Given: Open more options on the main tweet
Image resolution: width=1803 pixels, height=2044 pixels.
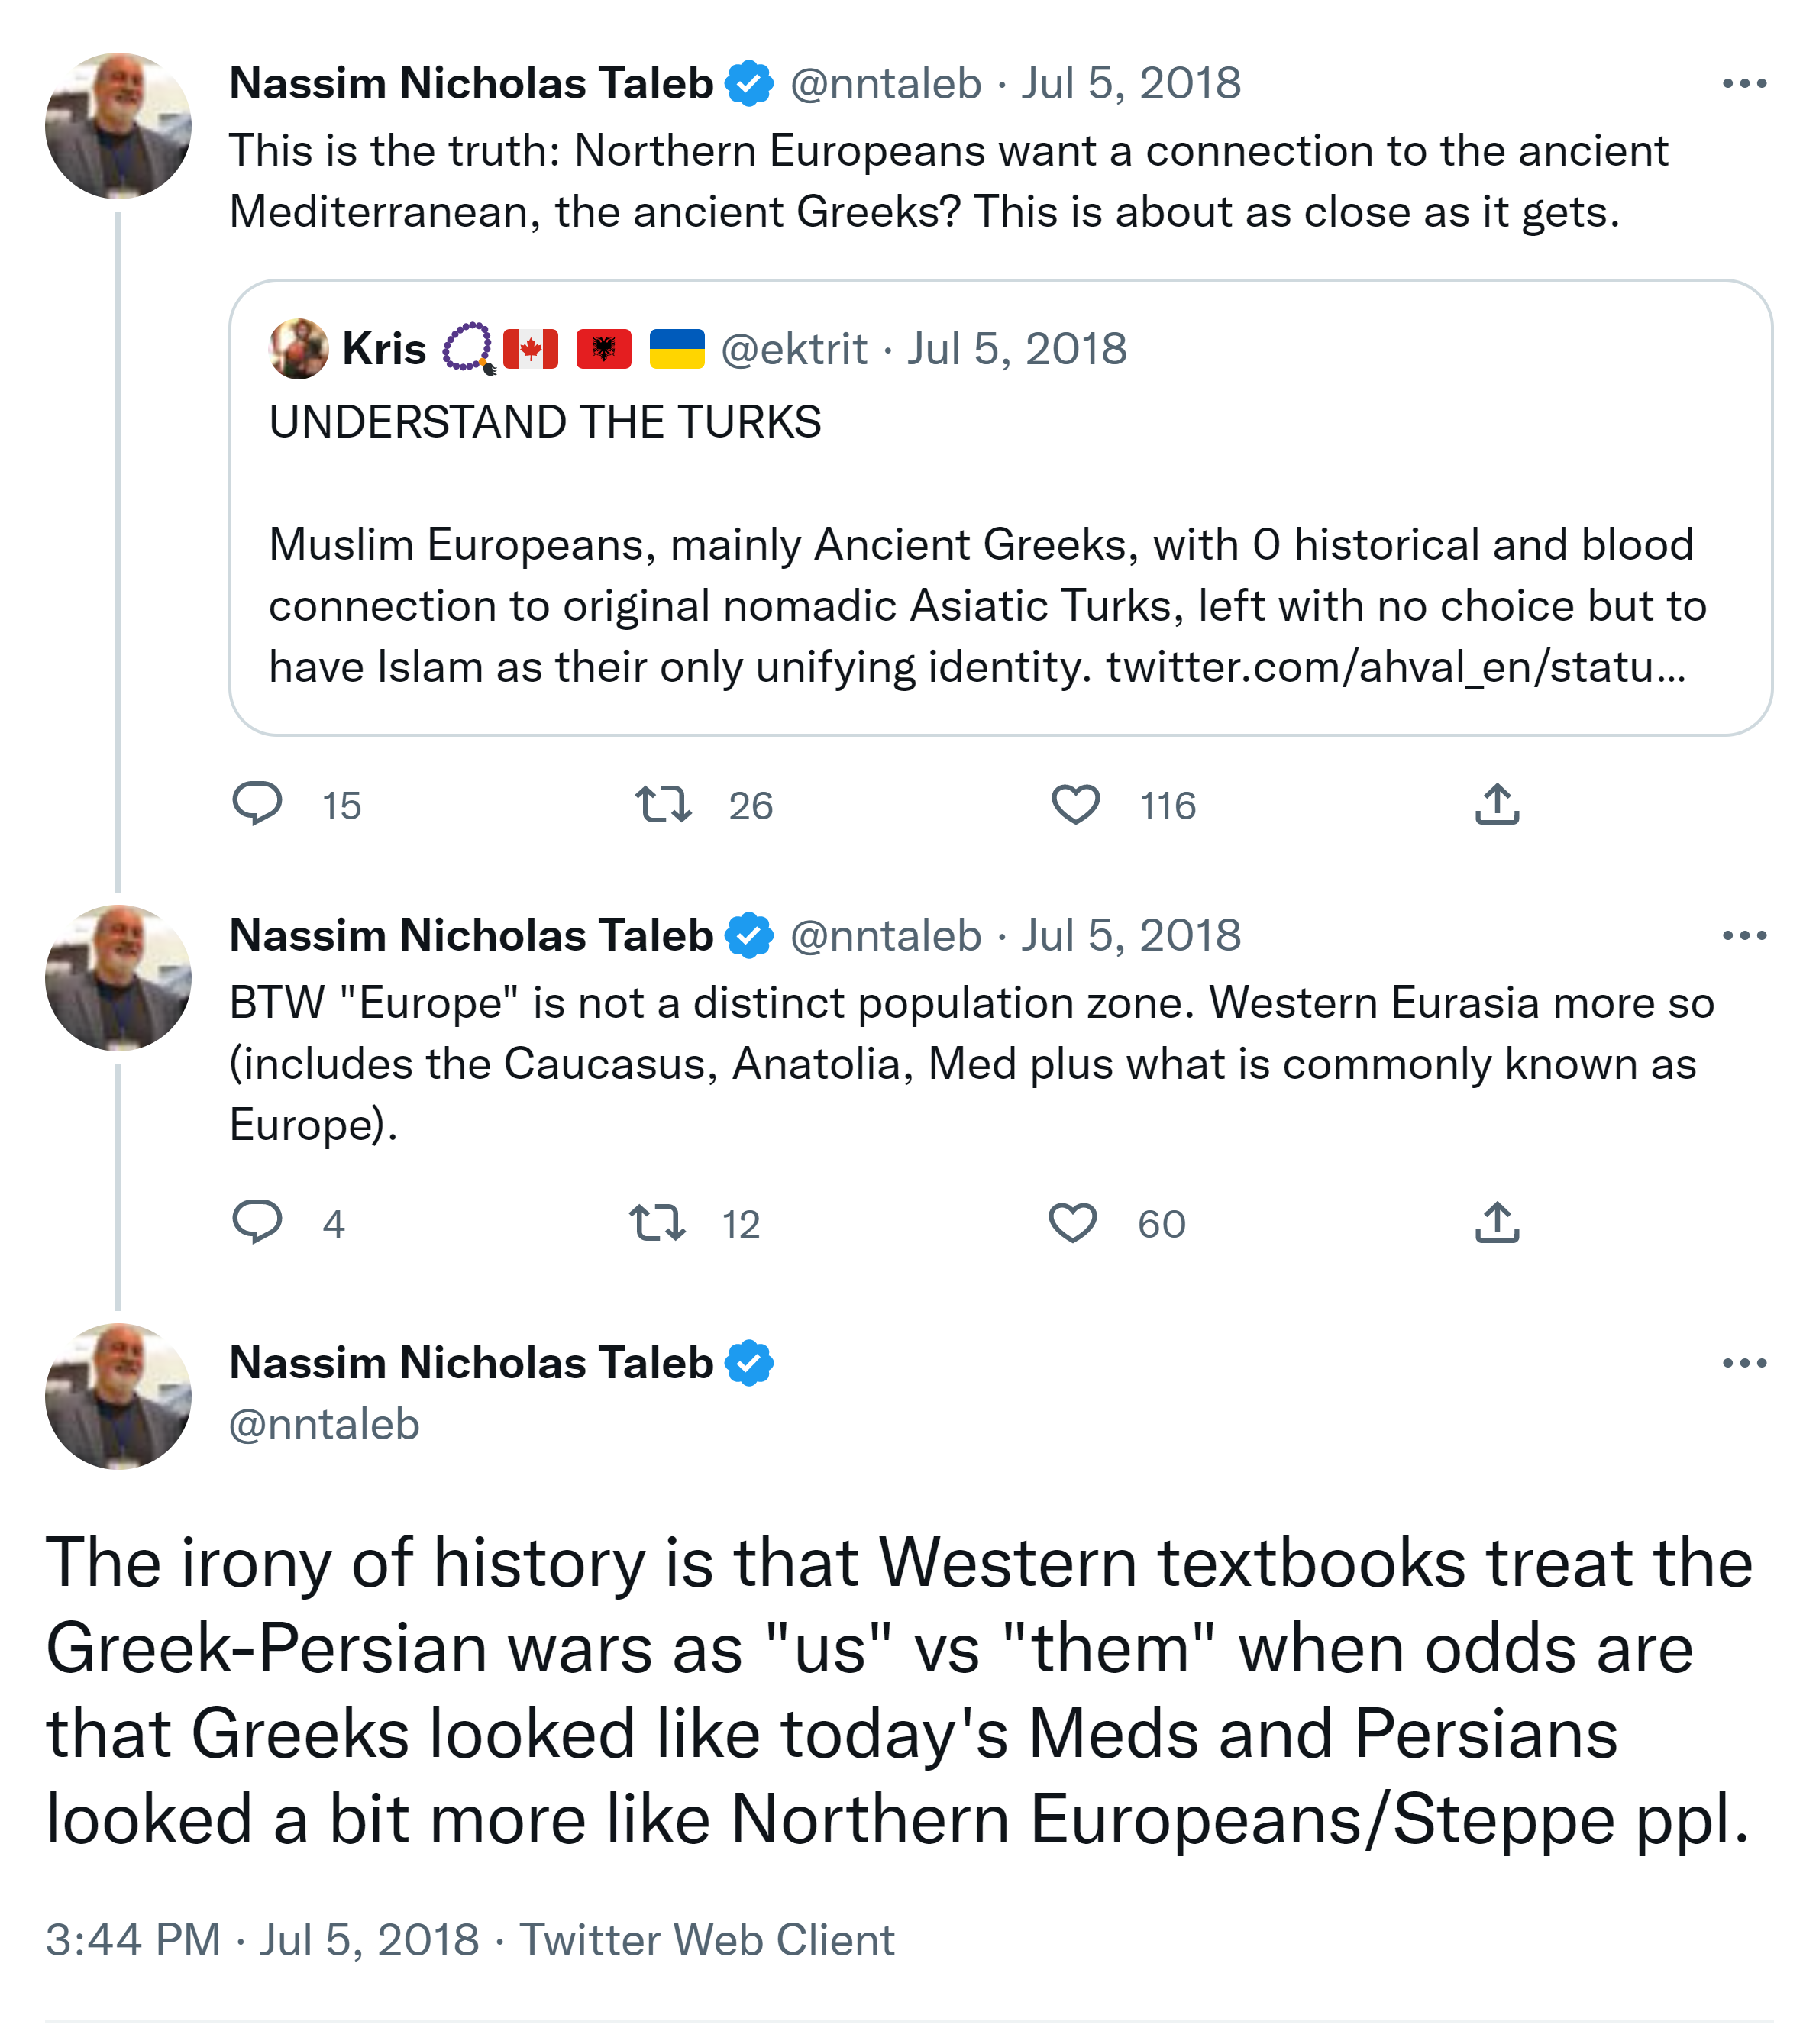Looking at the screenshot, I should click(1743, 1363).
